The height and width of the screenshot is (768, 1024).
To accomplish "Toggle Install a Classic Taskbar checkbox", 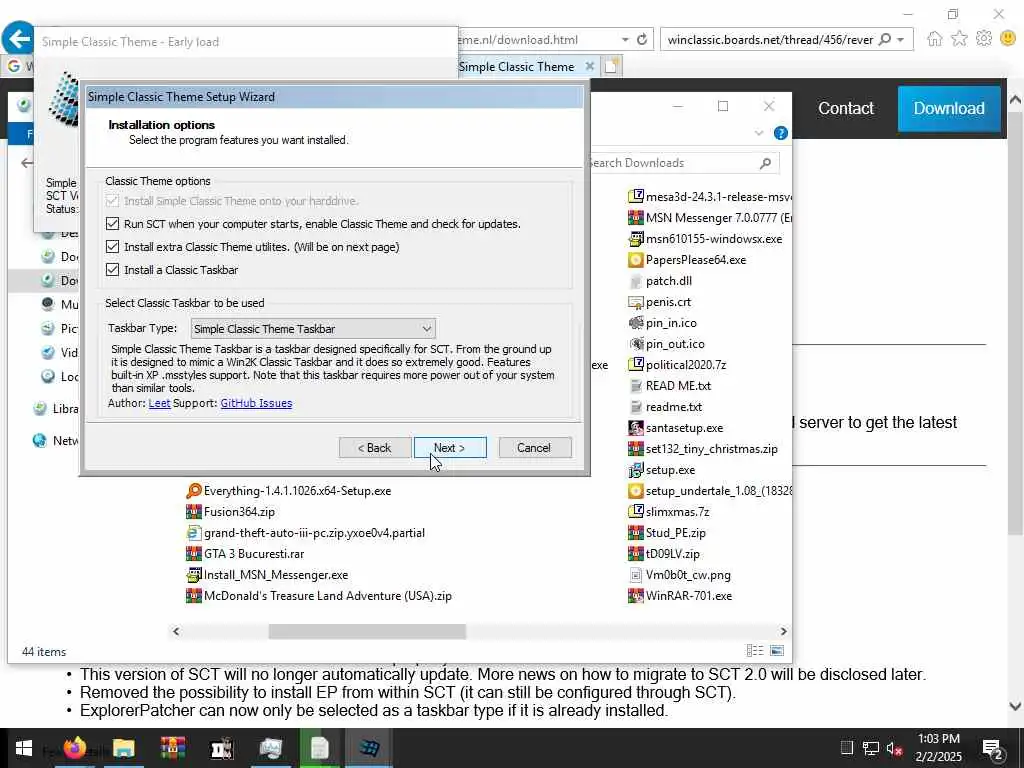I will coord(112,270).
